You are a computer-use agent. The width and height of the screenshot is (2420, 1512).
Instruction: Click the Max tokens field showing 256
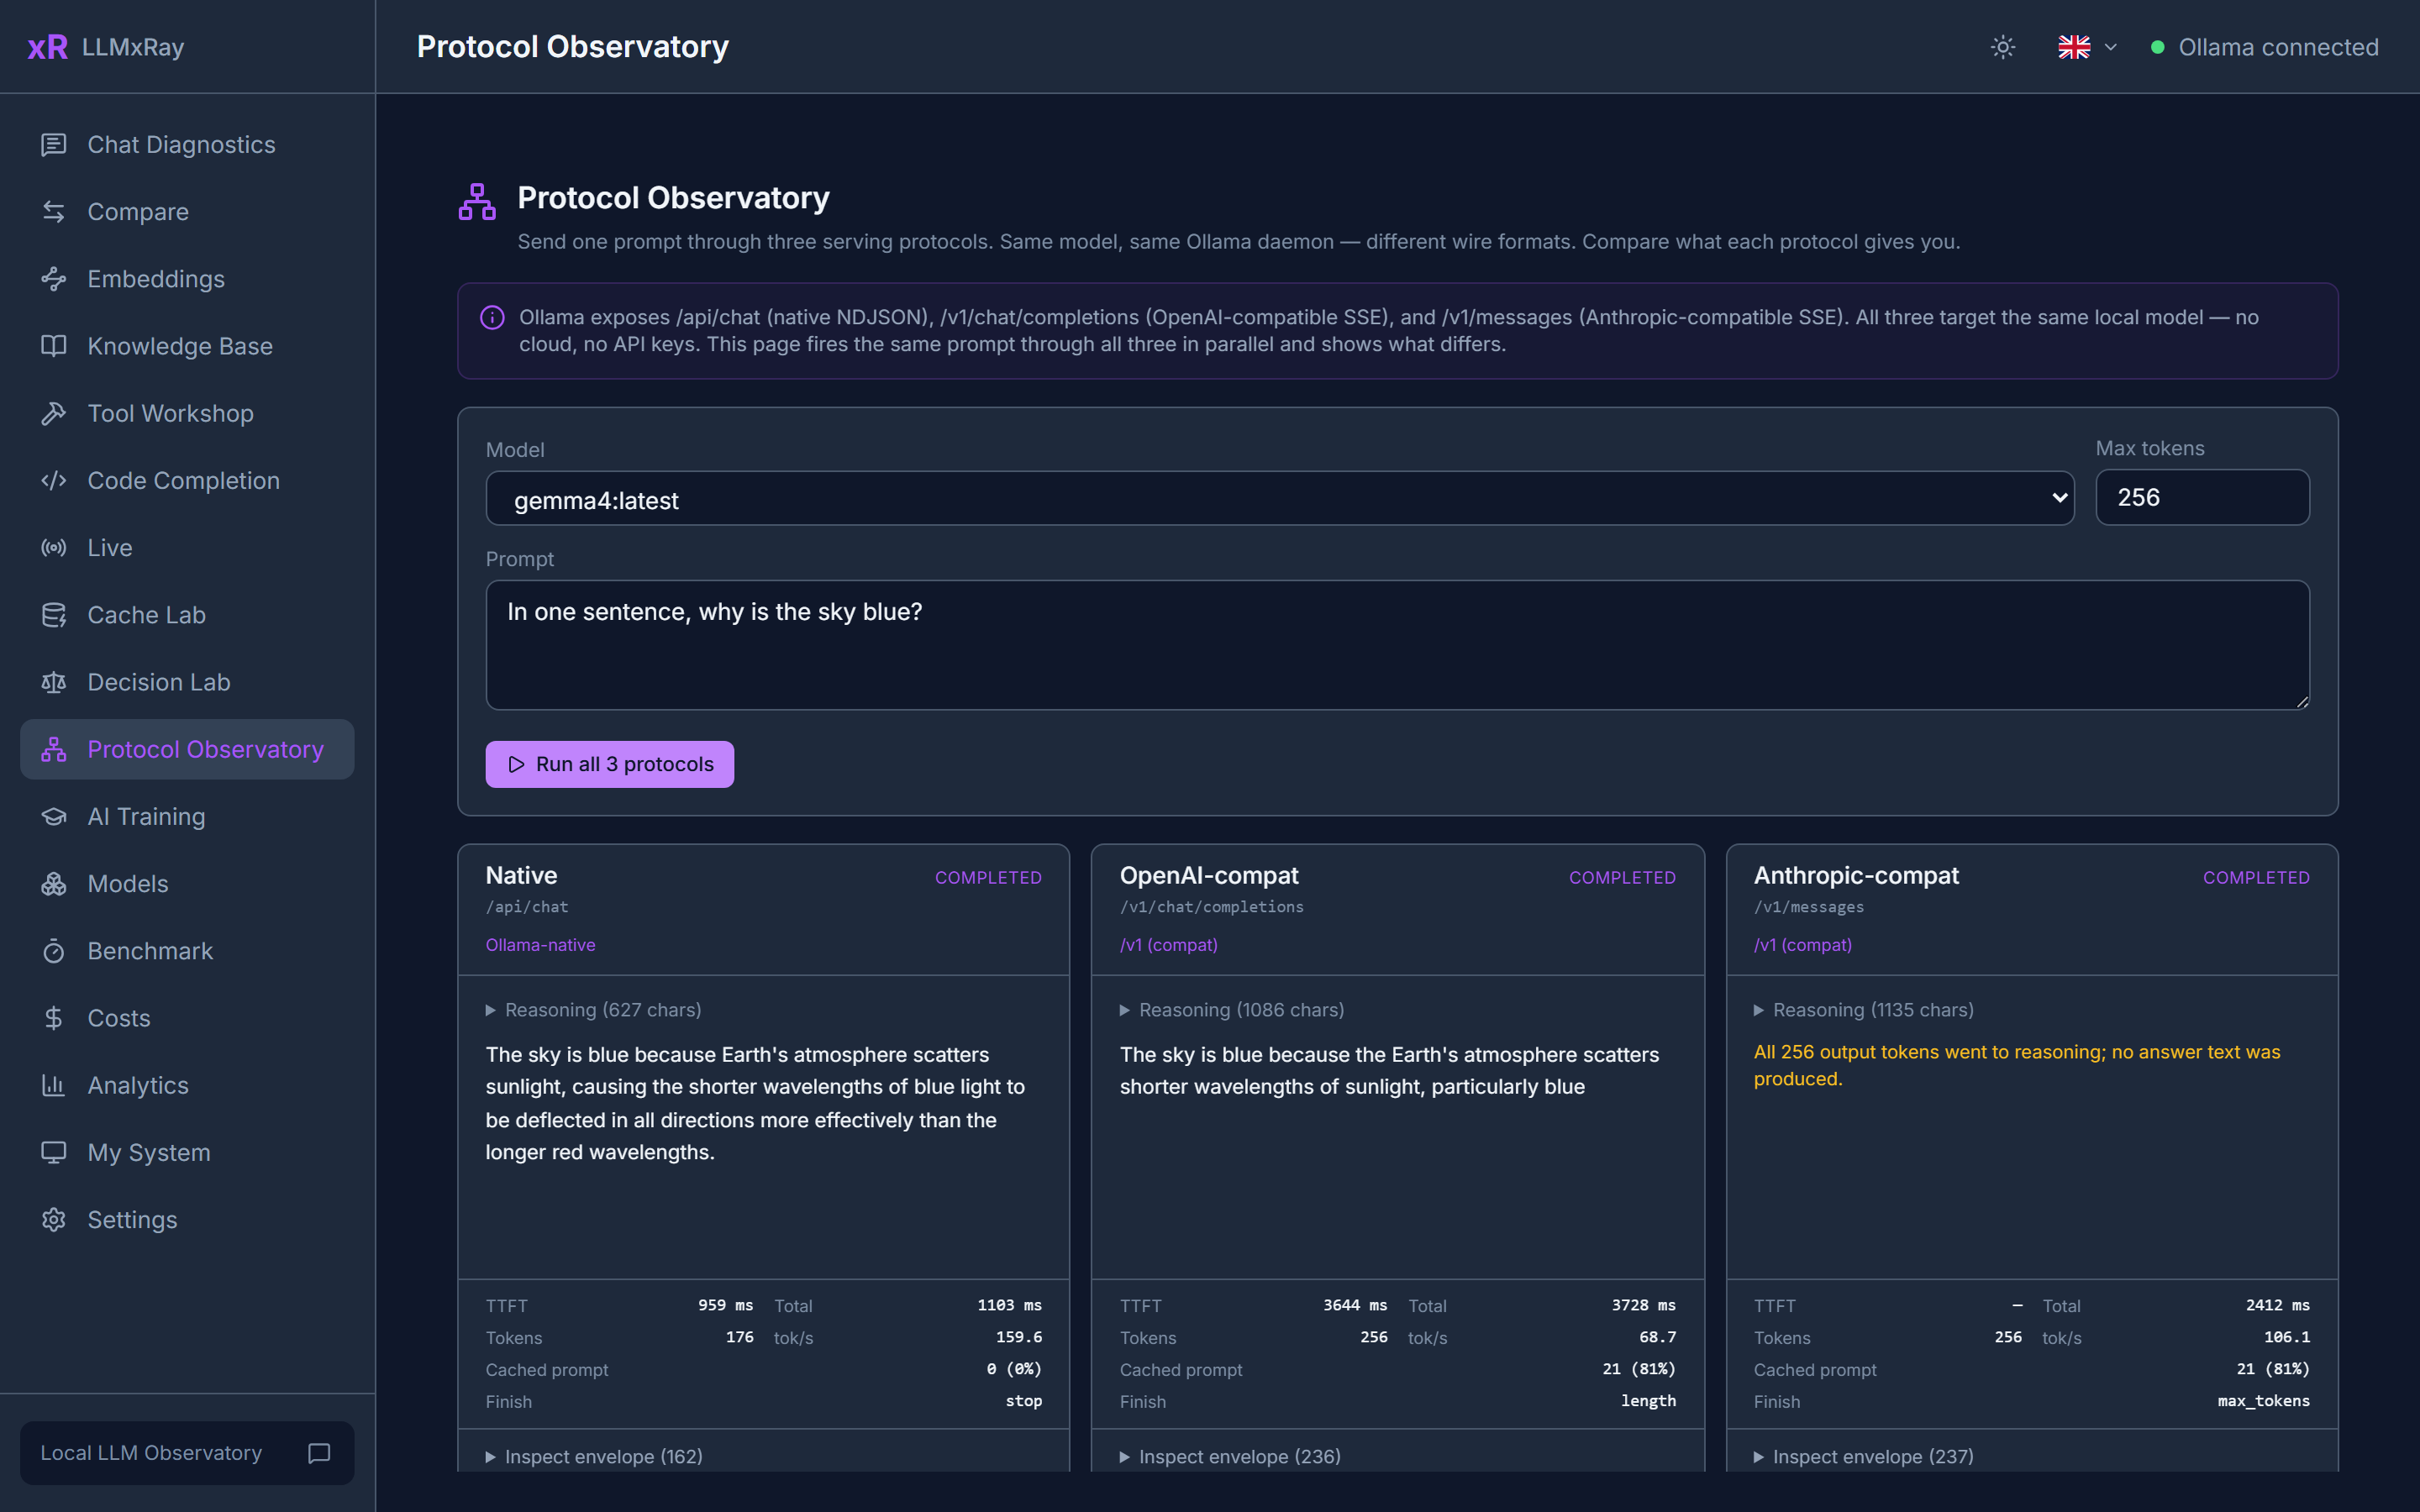[2202, 497]
